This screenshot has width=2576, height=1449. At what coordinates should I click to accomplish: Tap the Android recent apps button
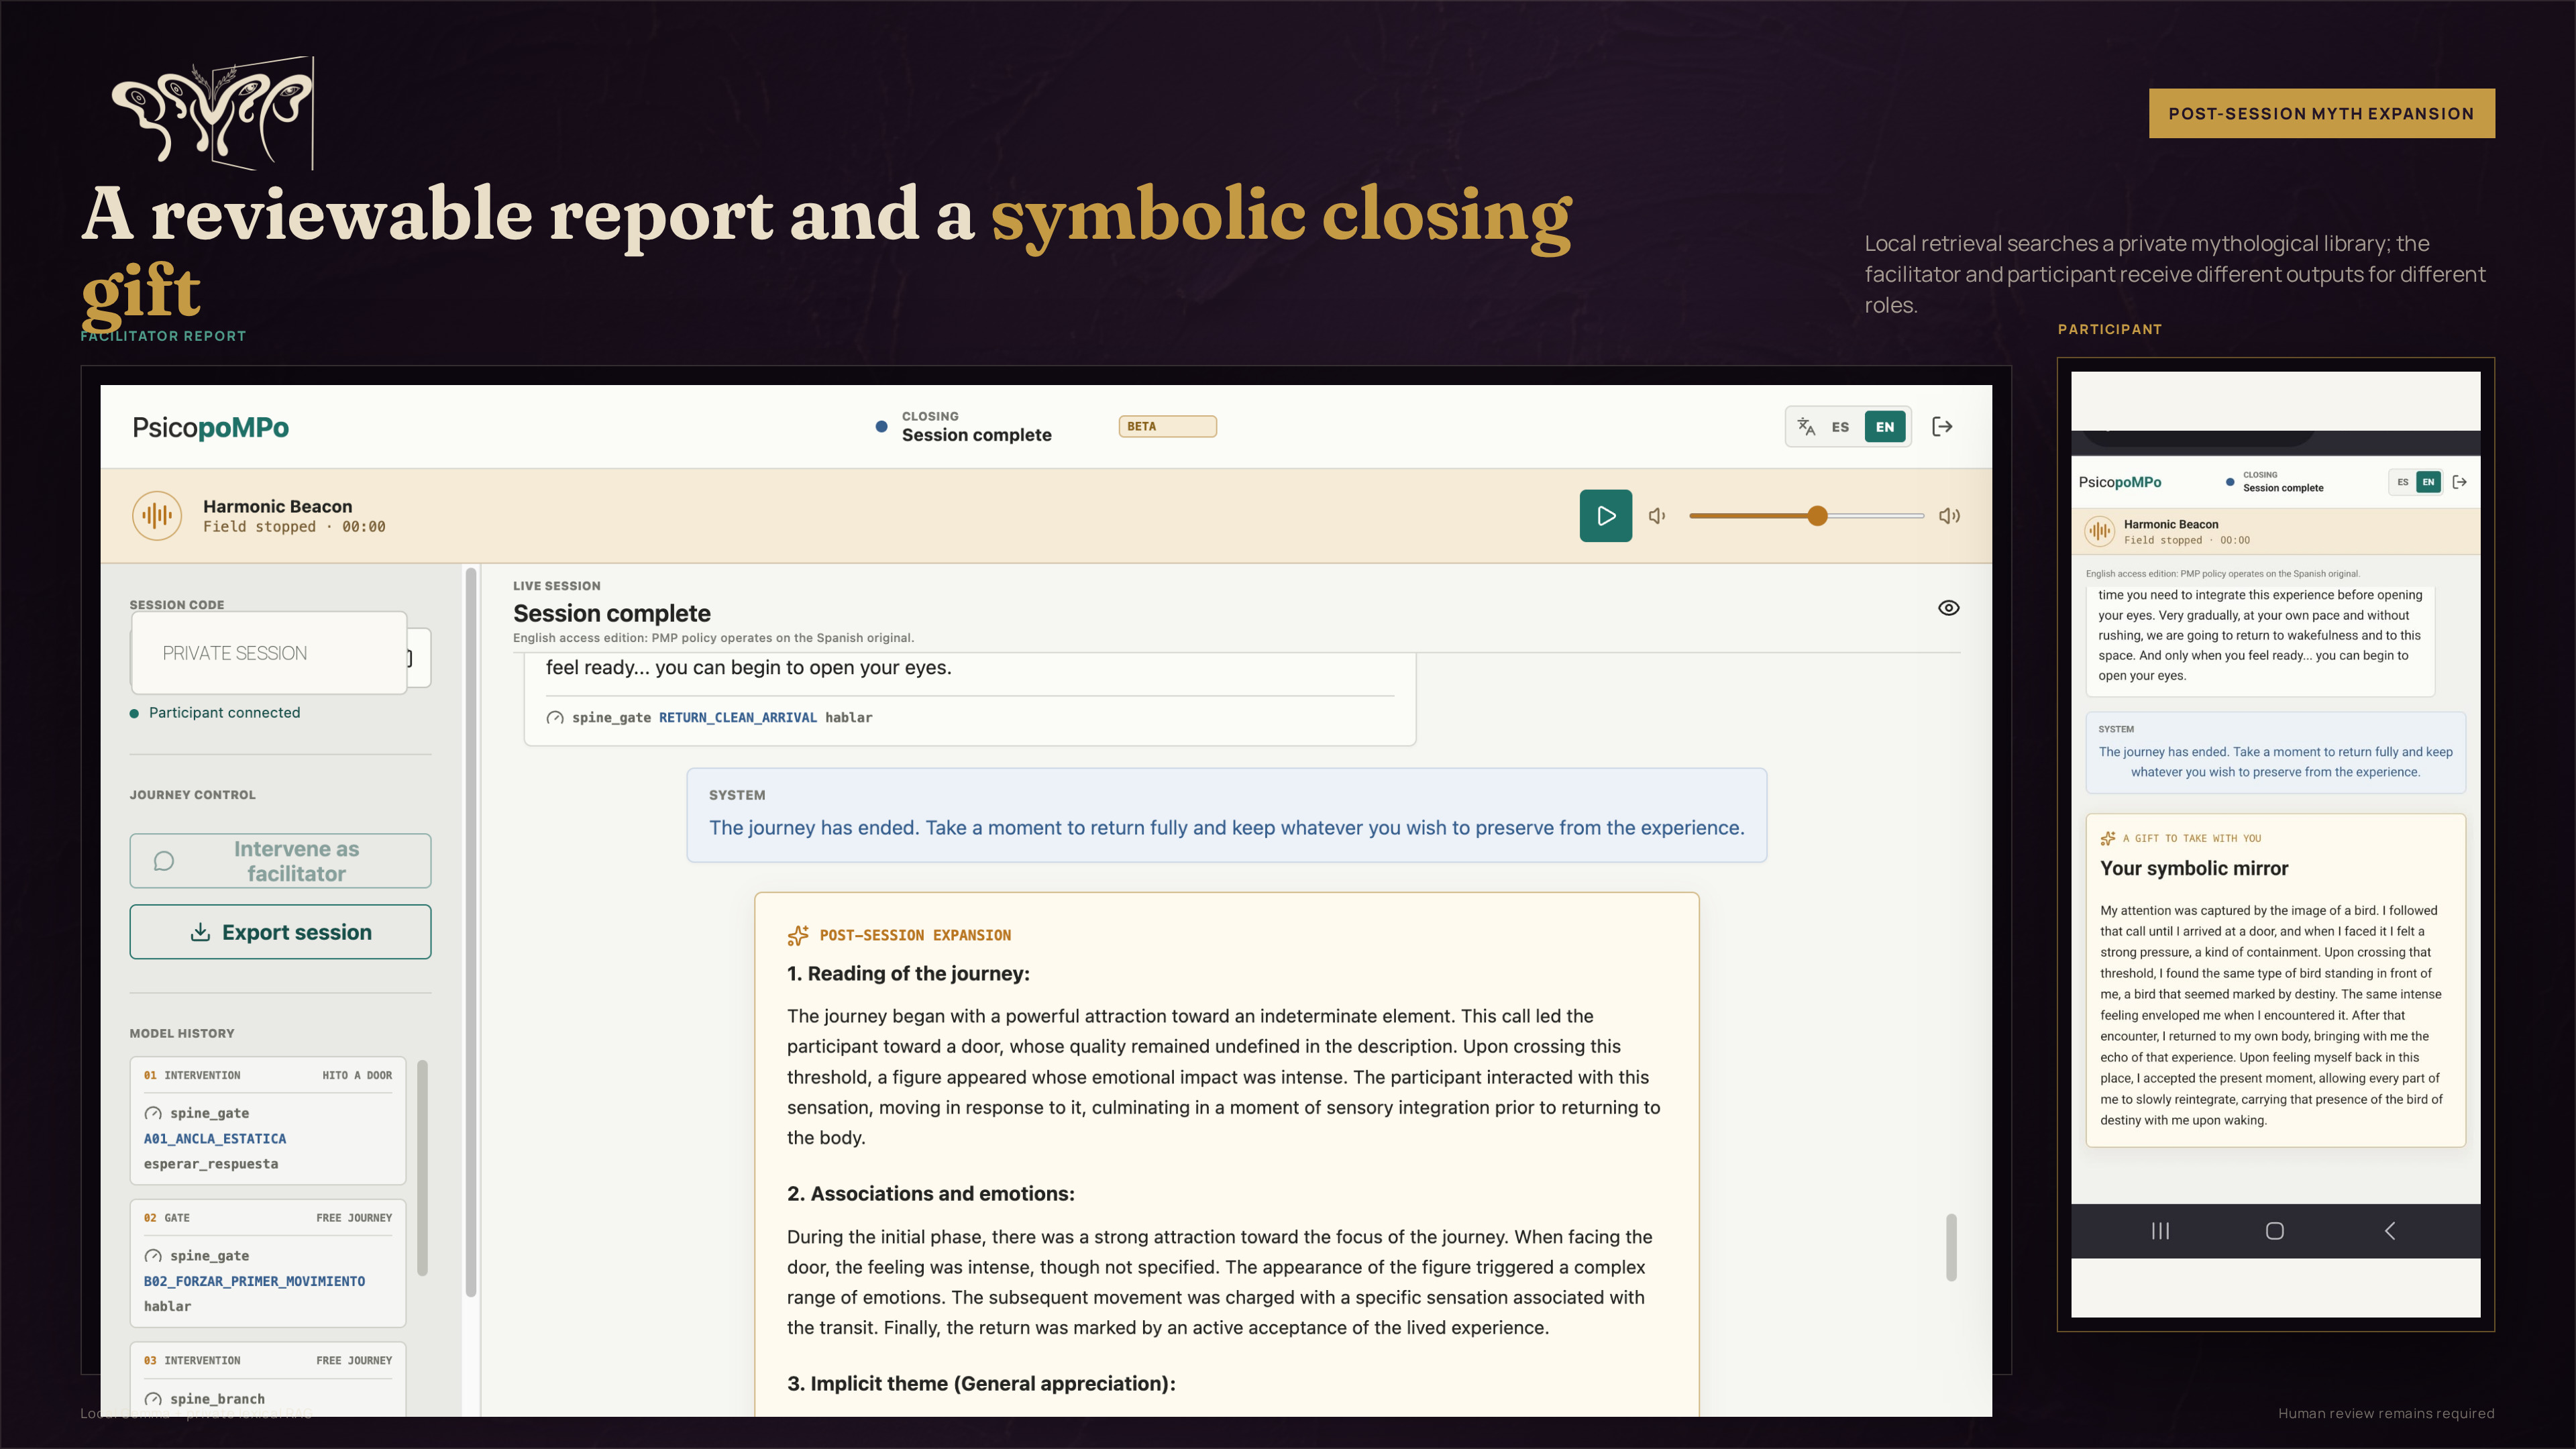coord(2160,1231)
